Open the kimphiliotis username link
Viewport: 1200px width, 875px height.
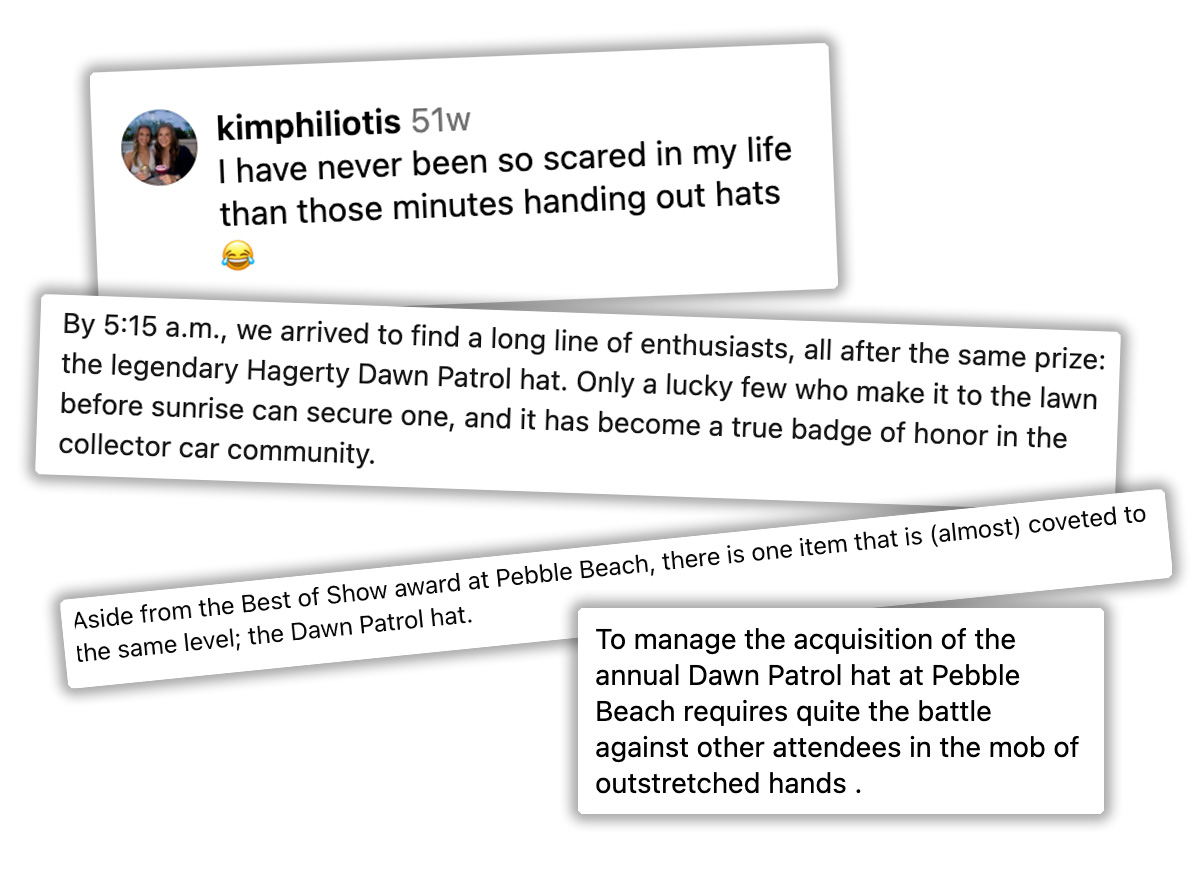pos(309,124)
